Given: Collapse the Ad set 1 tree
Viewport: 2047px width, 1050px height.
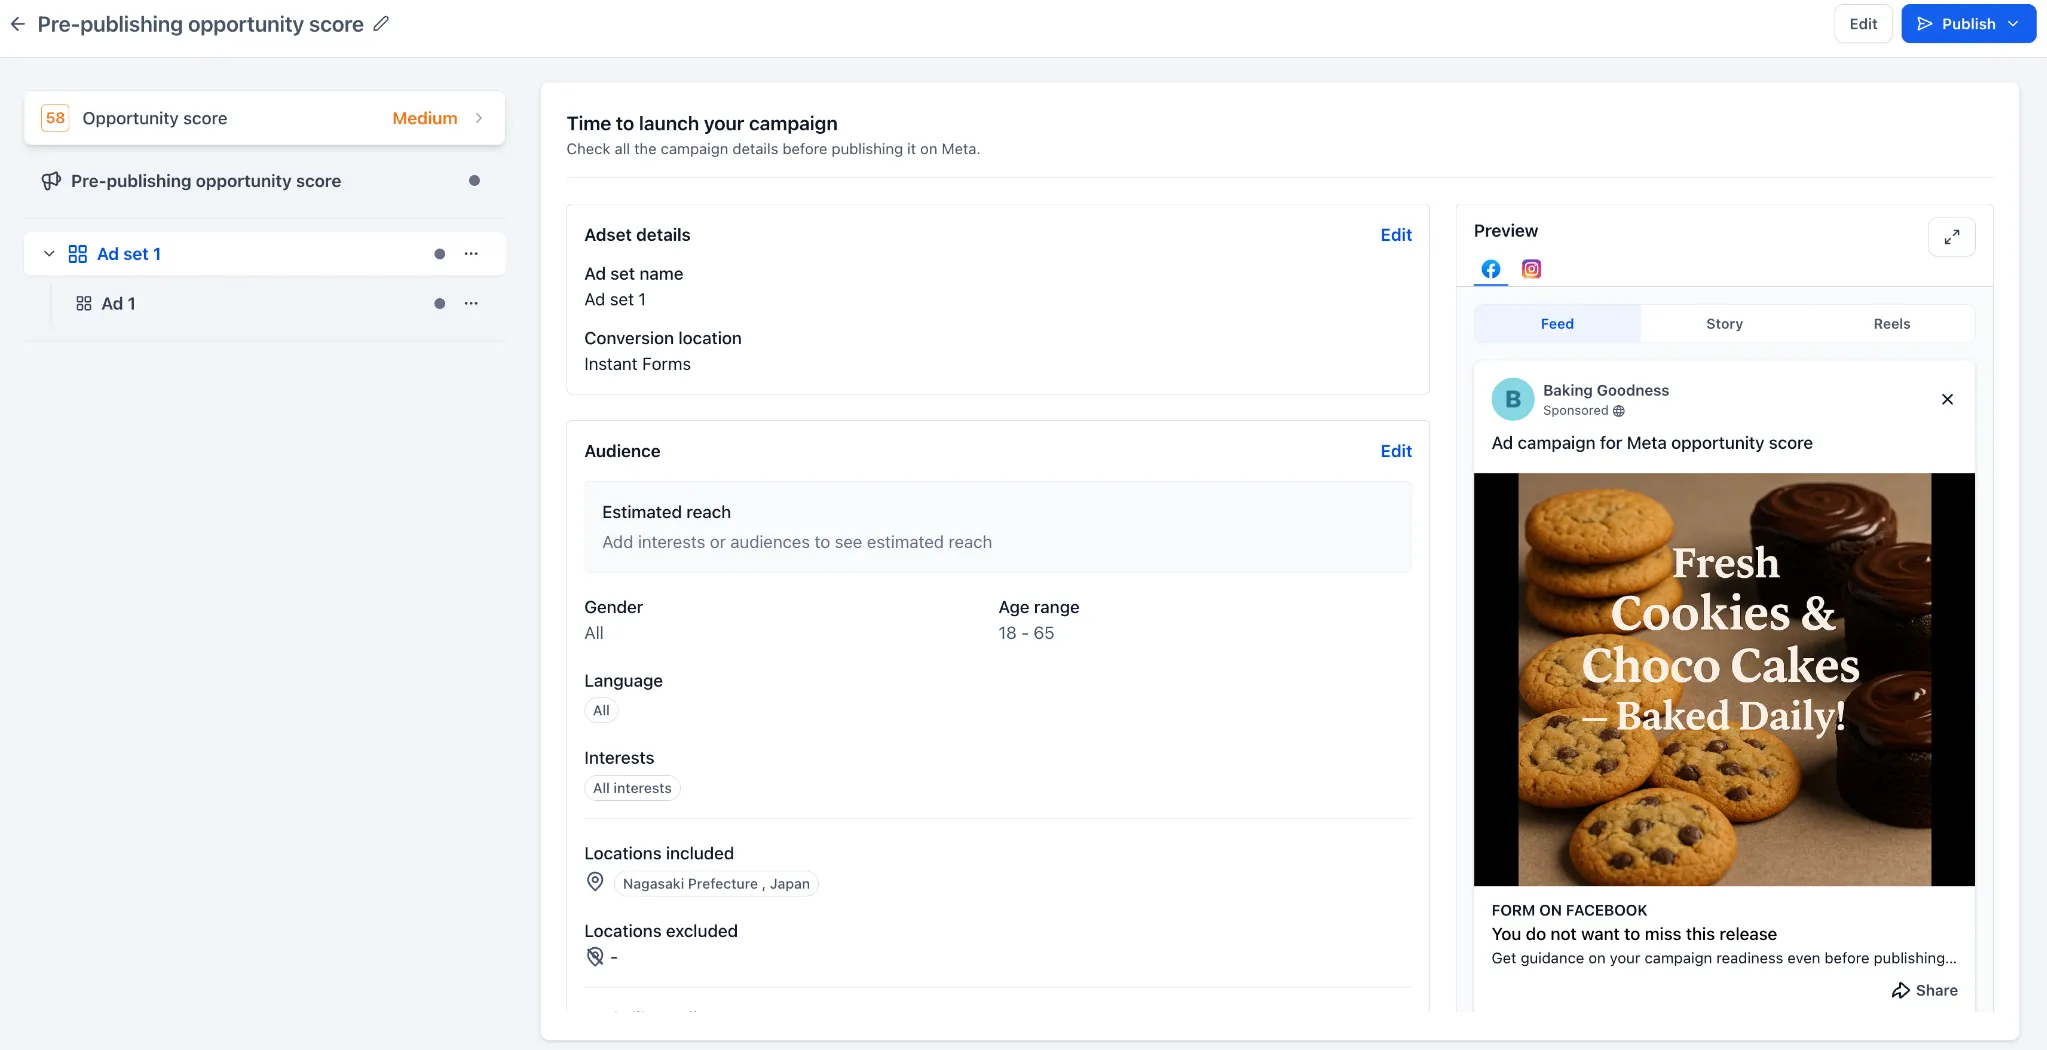Looking at the screenshot, I should (49, 254).
